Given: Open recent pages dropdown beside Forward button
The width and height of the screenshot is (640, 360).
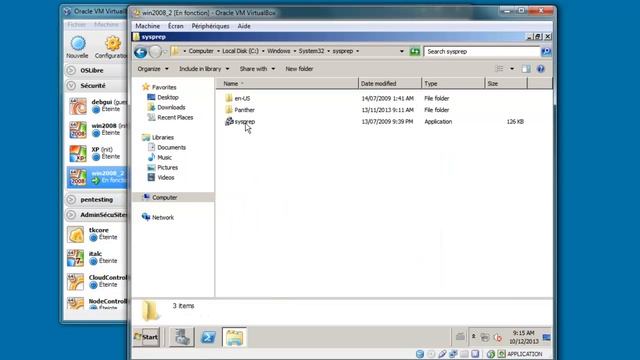Looking at the screenshot, I should point(165,52).
